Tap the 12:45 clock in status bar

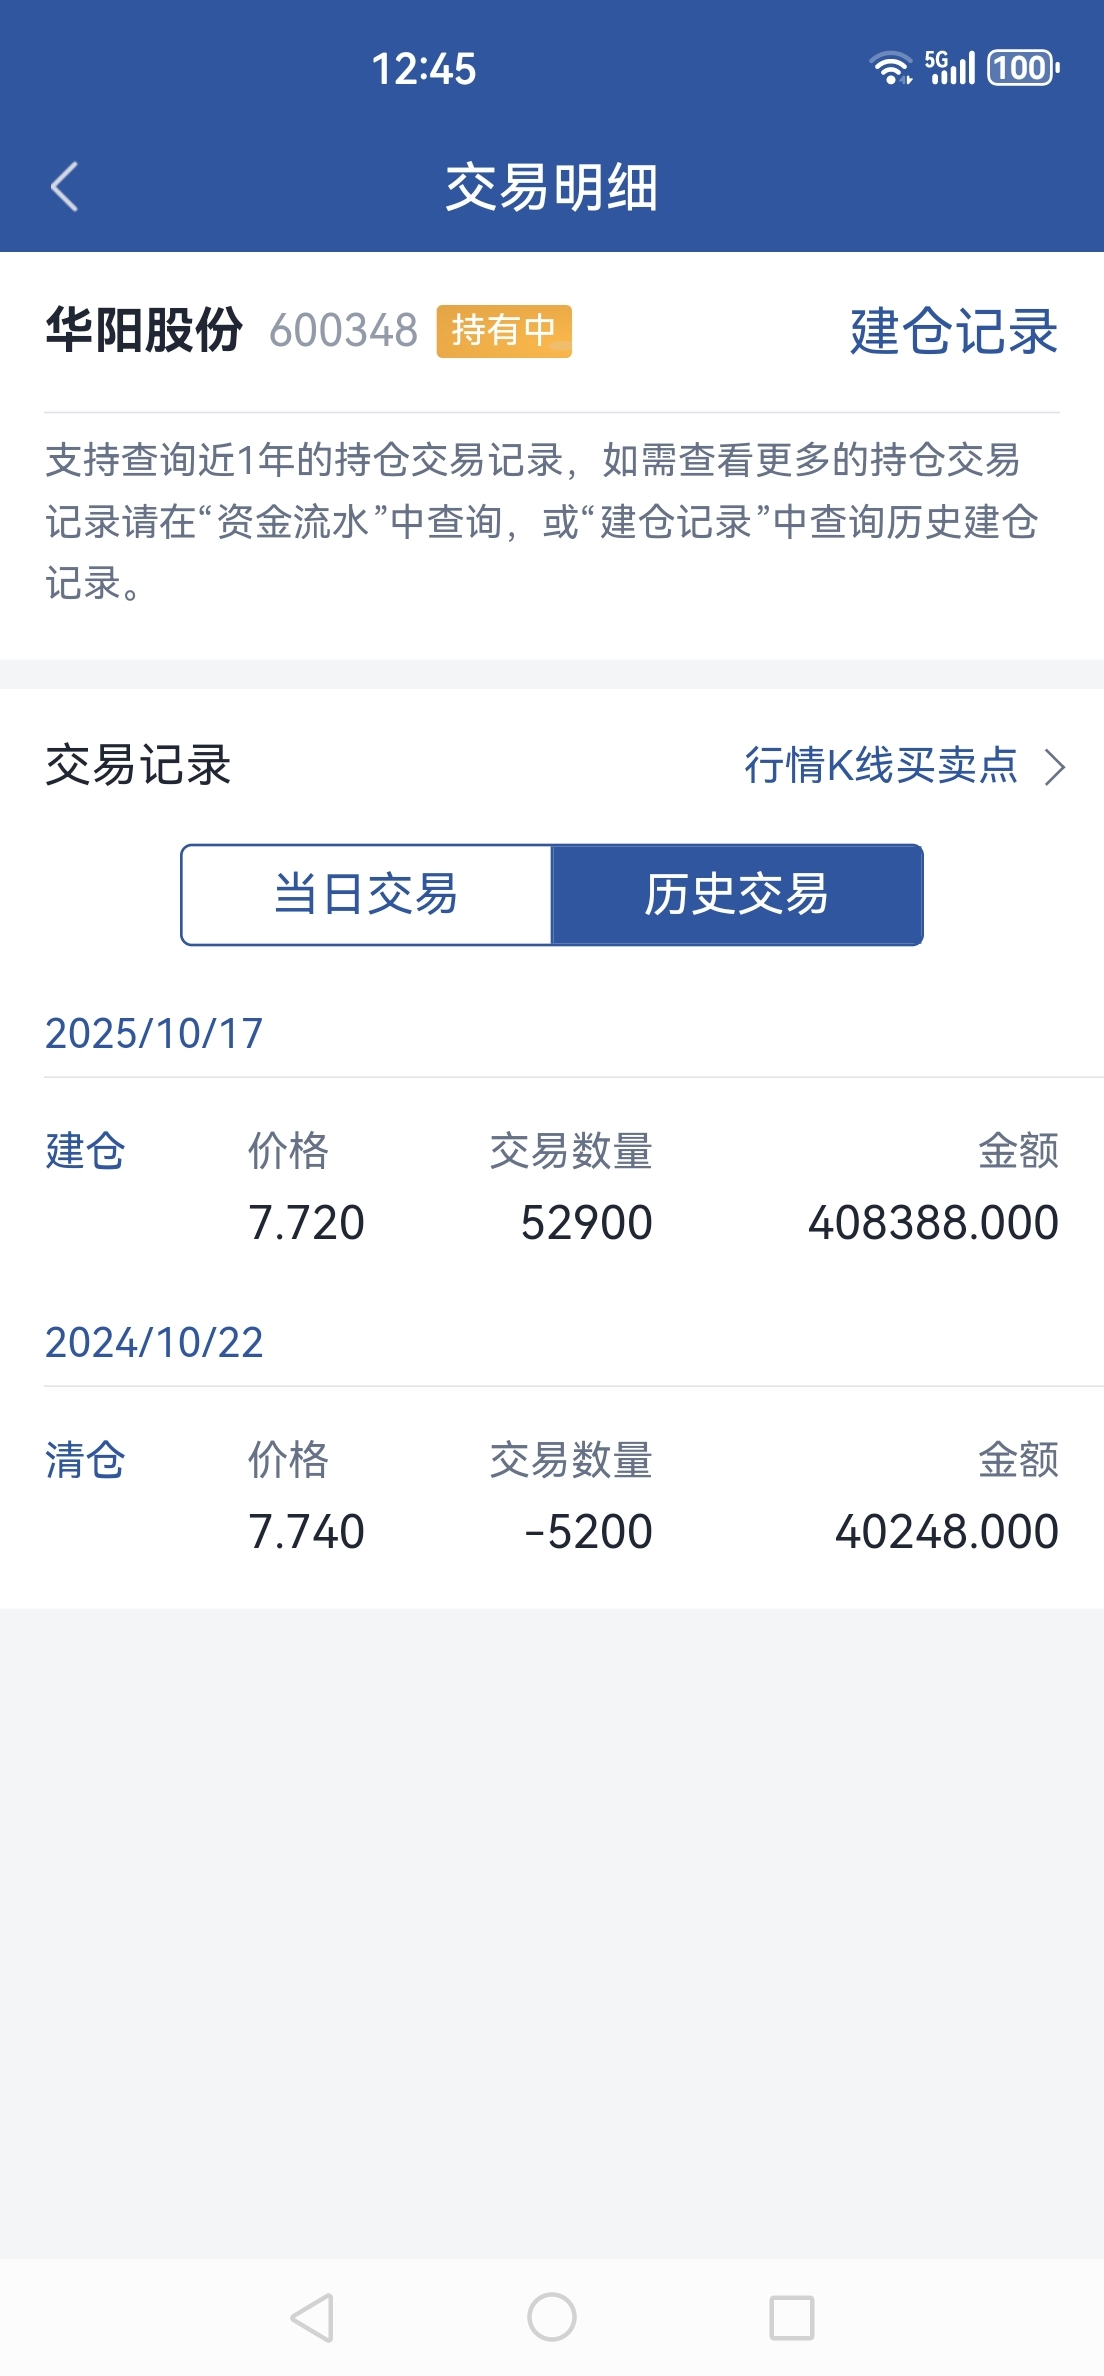click(x=424, y=69)
